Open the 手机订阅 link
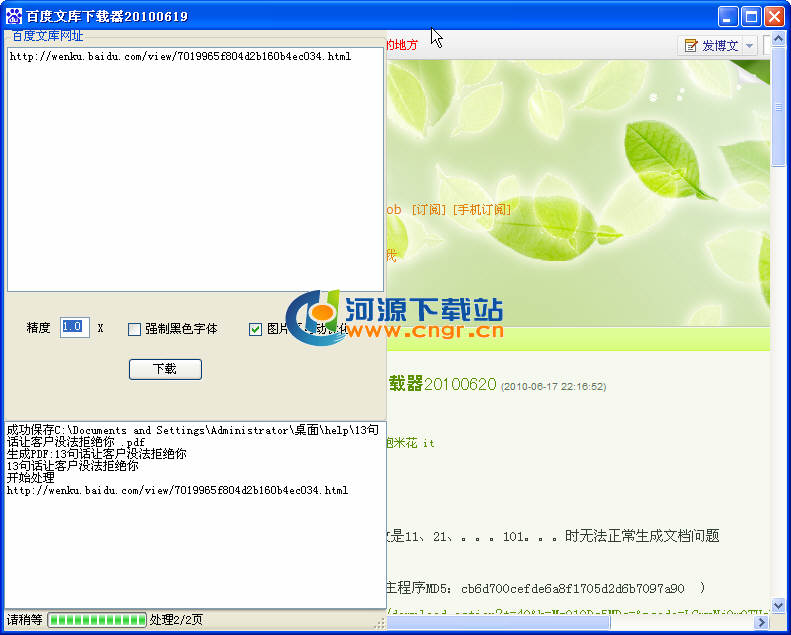The image size is (791, 635). [482, 209]
